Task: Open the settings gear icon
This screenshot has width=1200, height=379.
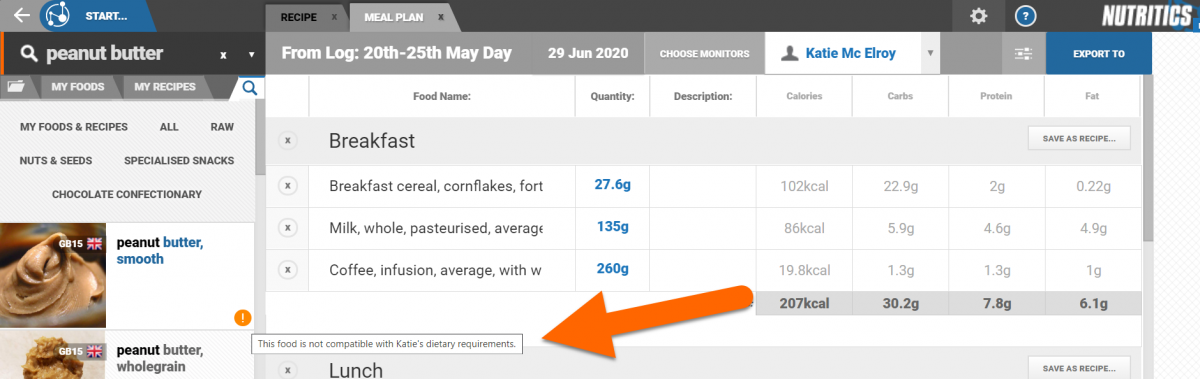Action: [x=979, y=16]
